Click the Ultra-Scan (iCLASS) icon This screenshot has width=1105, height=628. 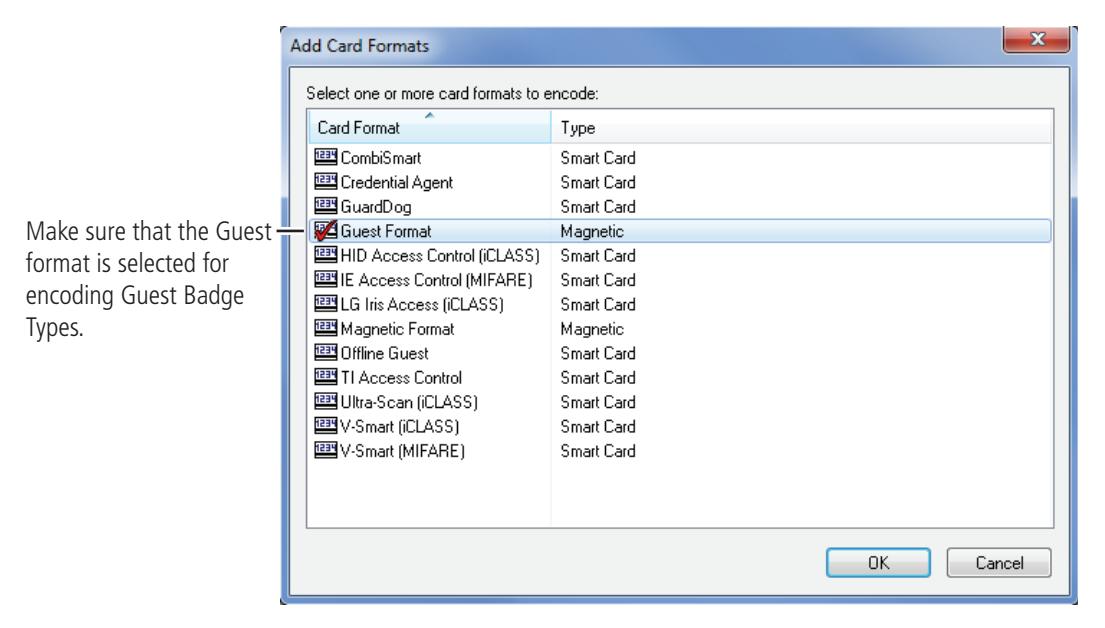325,401
